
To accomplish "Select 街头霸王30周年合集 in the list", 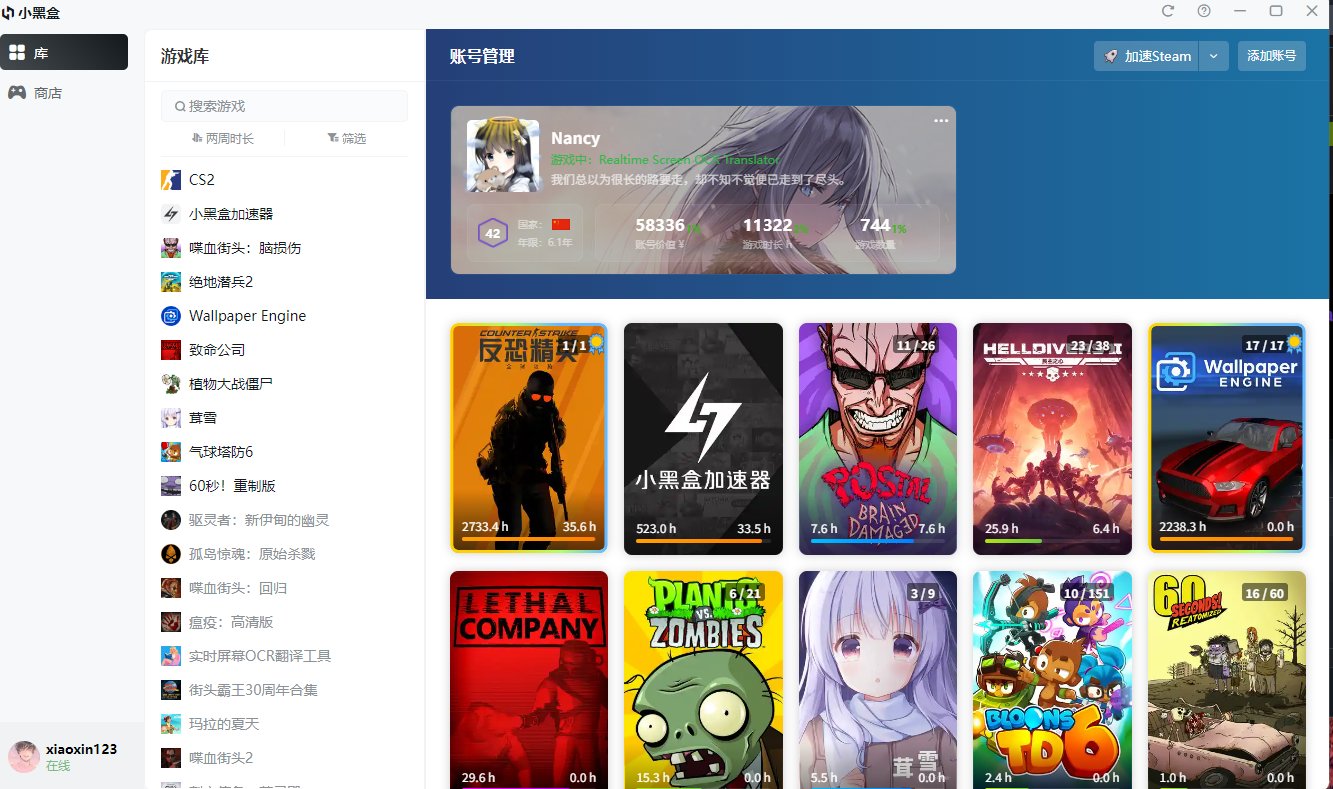I will pyautogui.click(x=284, y=690).
